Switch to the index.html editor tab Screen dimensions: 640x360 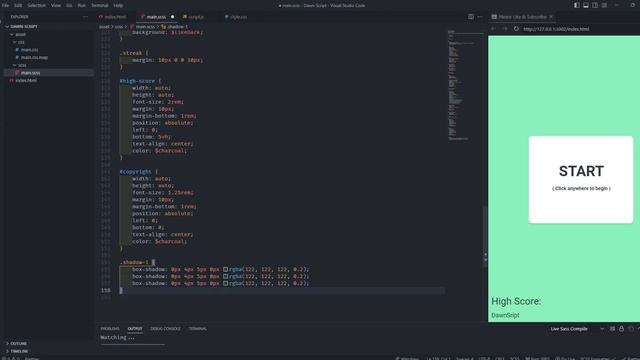pos(113,17)
